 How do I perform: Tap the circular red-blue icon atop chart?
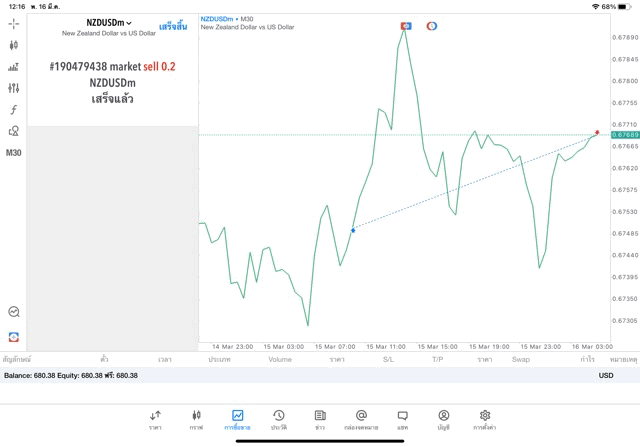[431, 26]
